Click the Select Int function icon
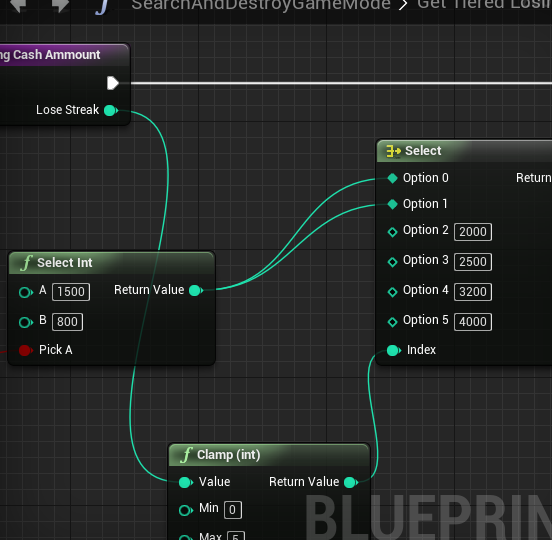552x540 pixels. [27, 263]
